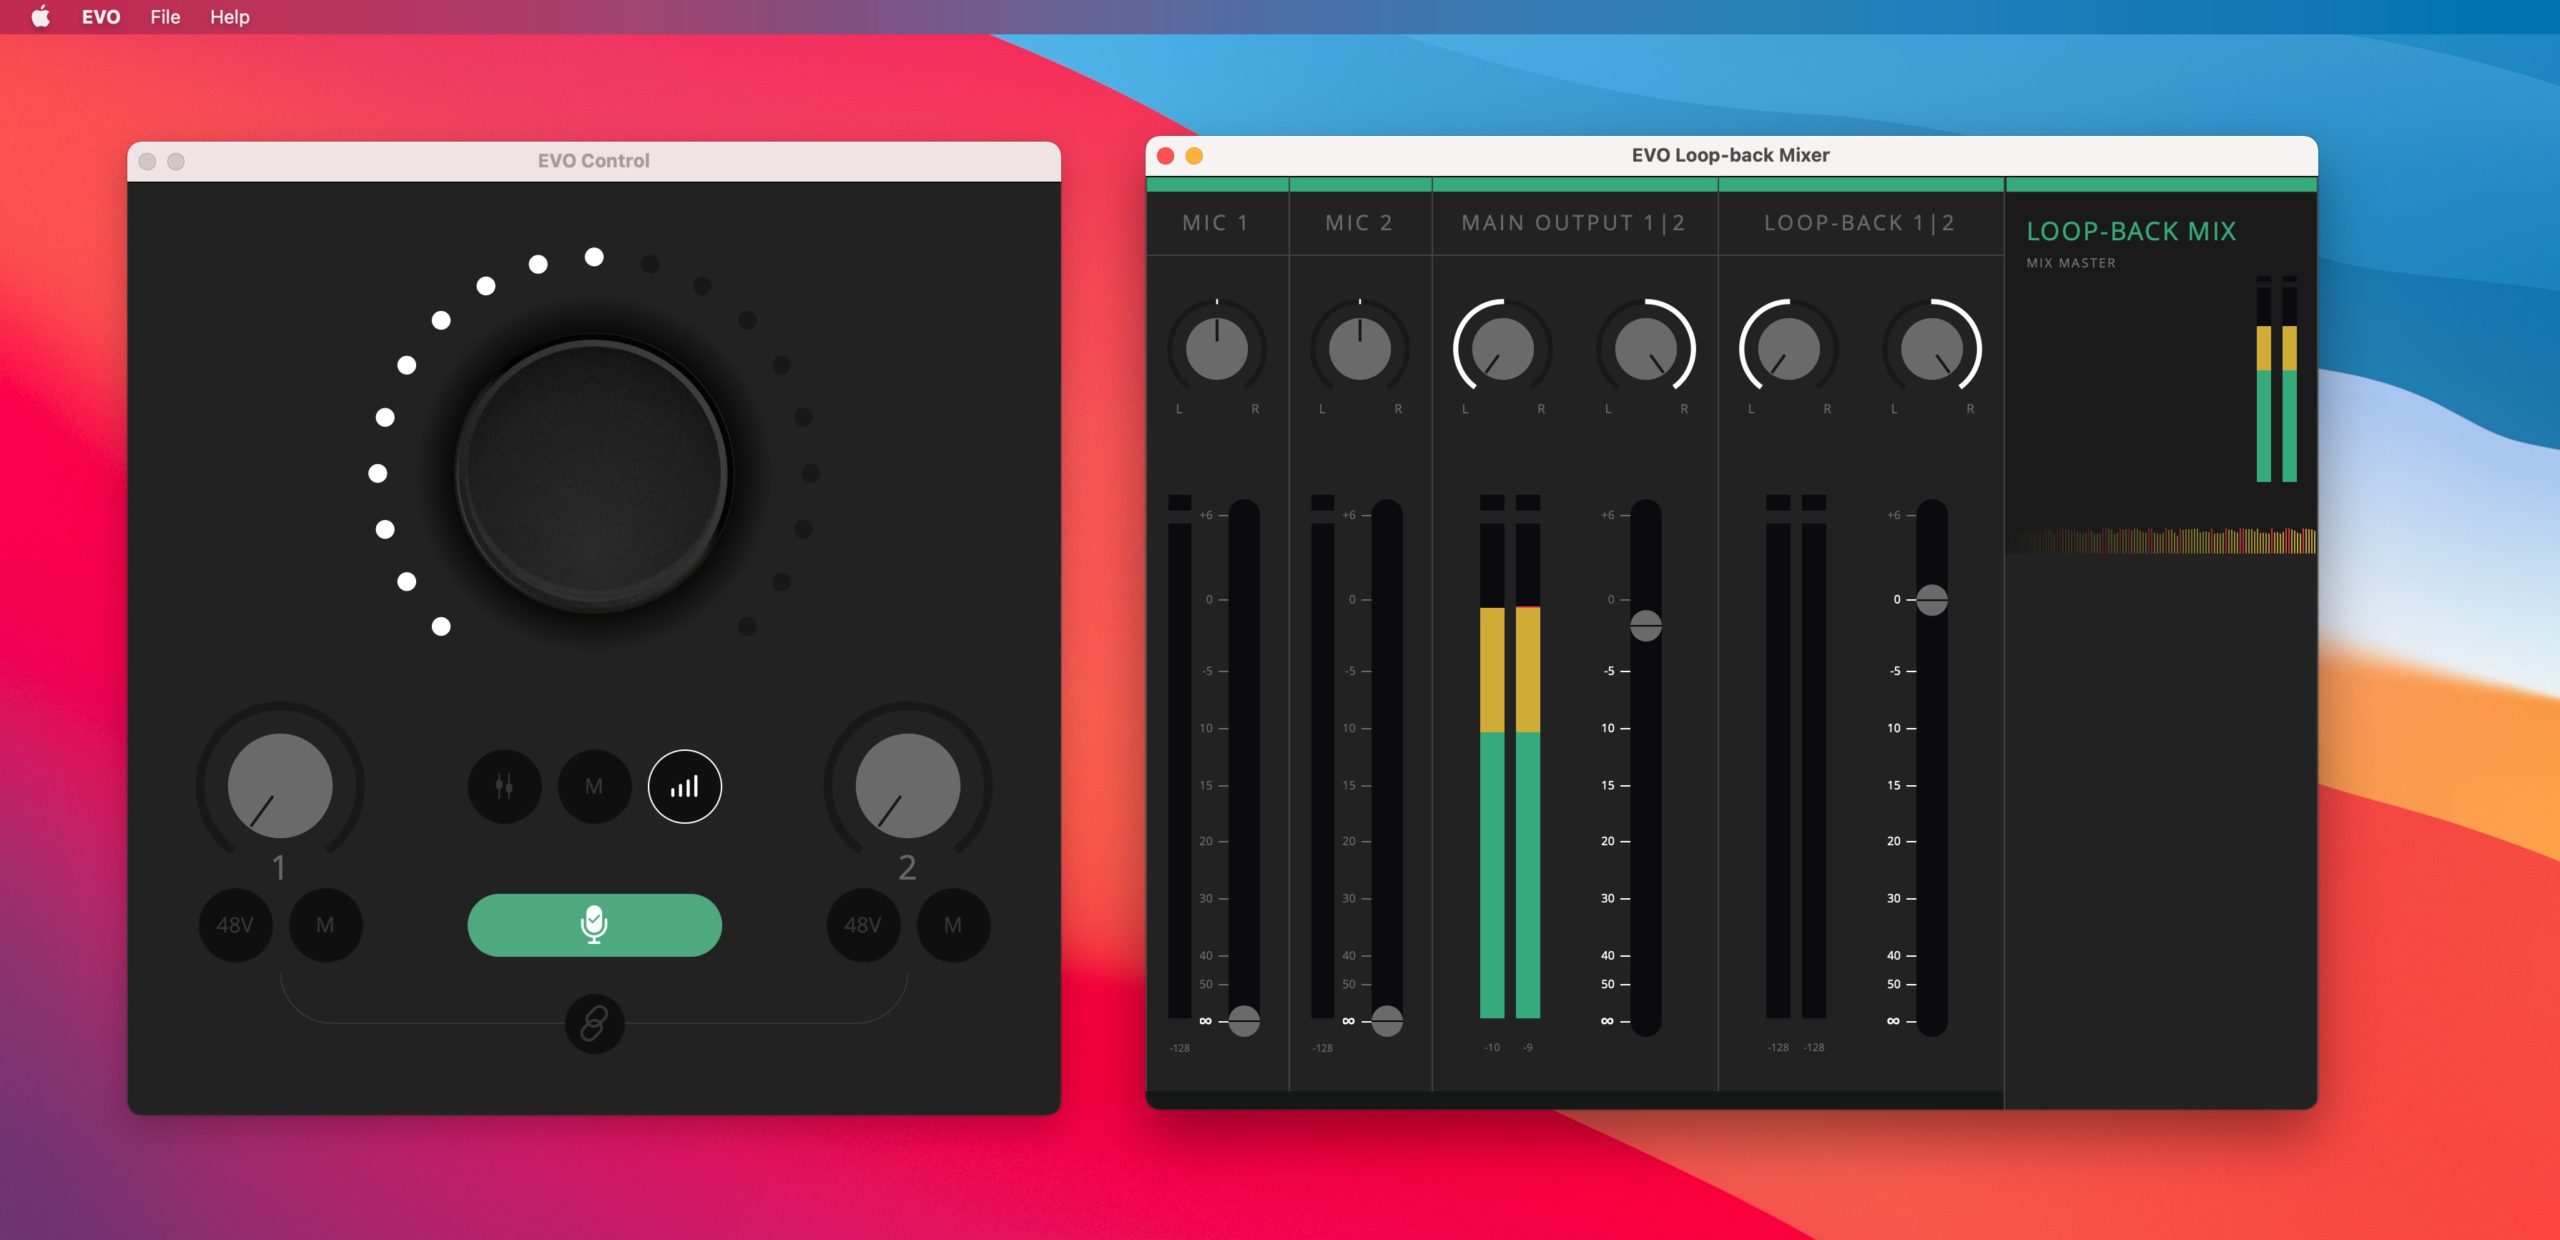Click the MIC 1 fader handle
The height and width of the screenshot is (1240, 2560).
[x=1243, y=1021]
